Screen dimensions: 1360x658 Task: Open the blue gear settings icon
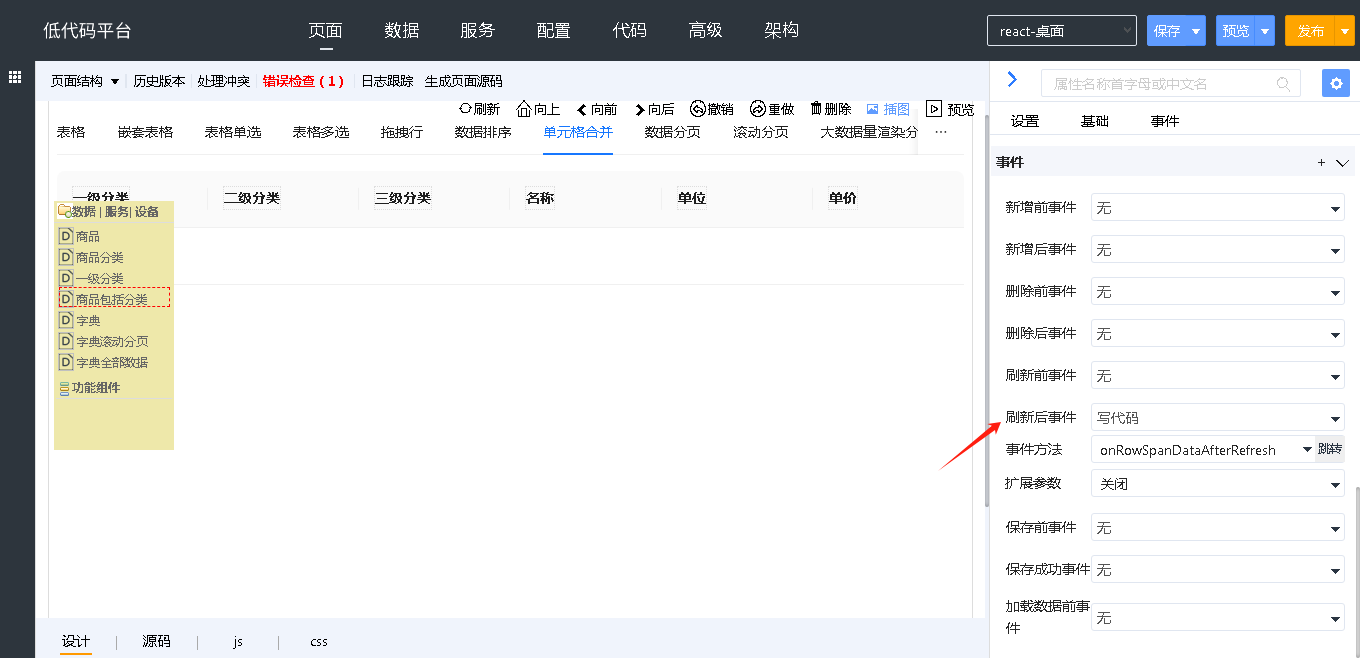(x=1336, y=83)
